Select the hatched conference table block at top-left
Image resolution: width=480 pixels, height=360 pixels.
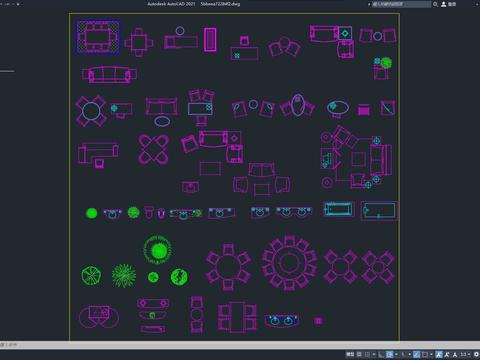click(98, 37)
